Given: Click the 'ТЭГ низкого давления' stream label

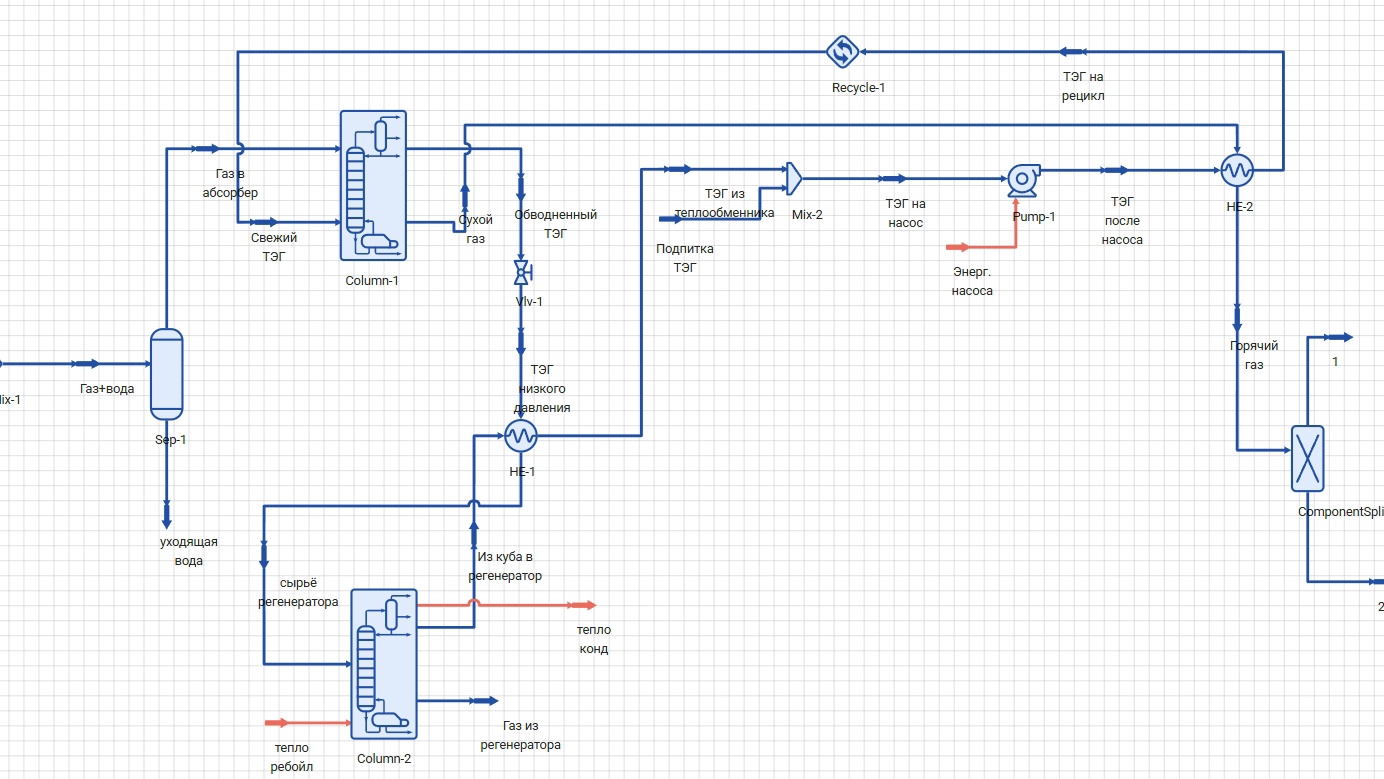Looking at the screenshot, I should [x=543, y=388].
